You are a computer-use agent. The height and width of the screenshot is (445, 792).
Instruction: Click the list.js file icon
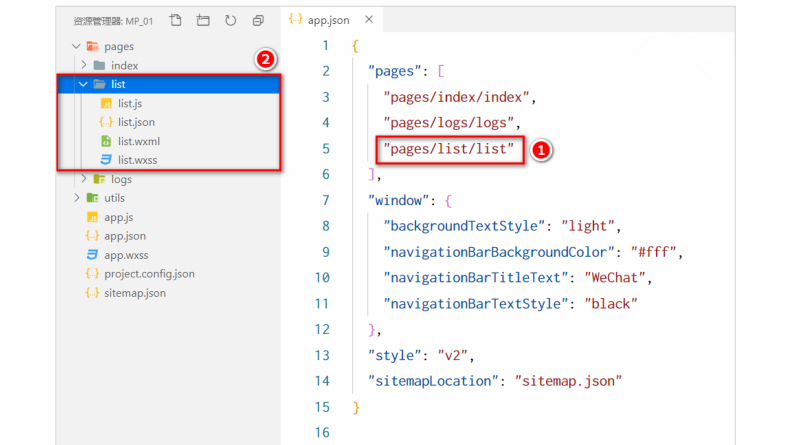tap(106, 103)
